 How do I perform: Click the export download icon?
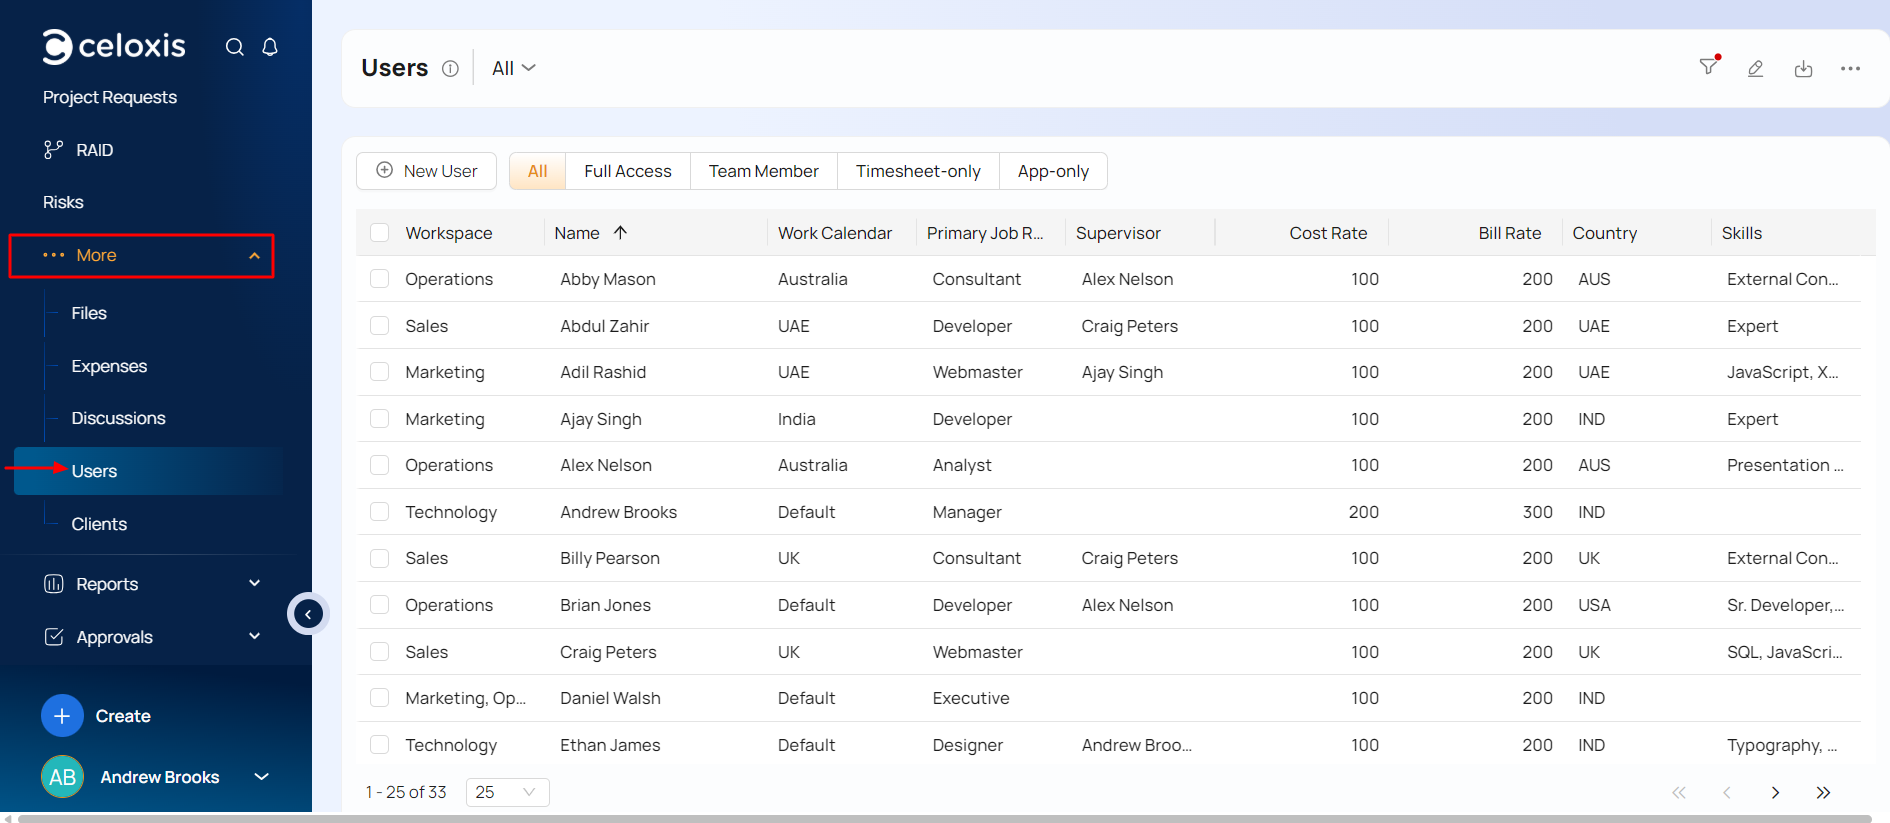click(1803, 68)
